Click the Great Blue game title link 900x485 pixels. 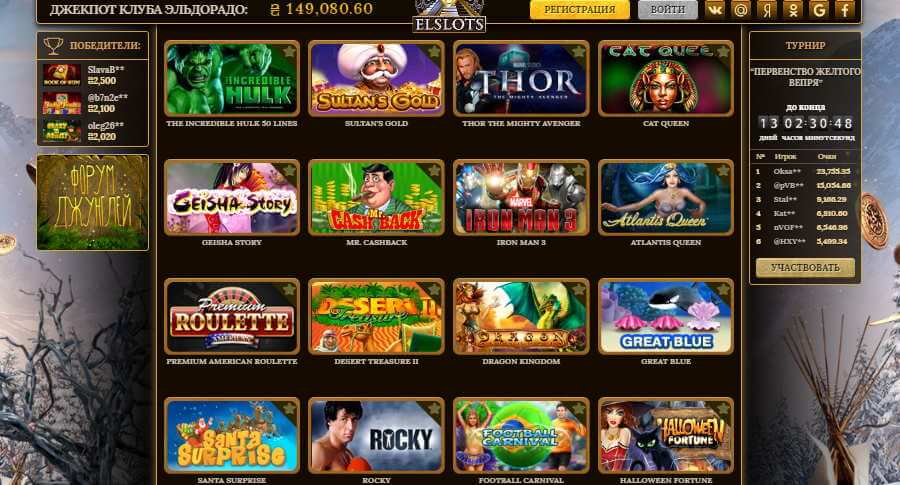(666, 362)
